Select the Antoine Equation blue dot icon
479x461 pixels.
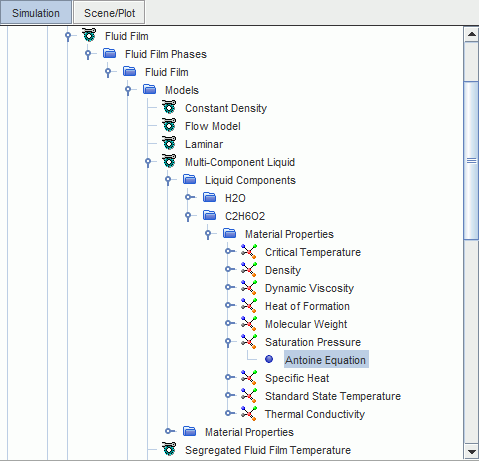[x=269, y=359]
